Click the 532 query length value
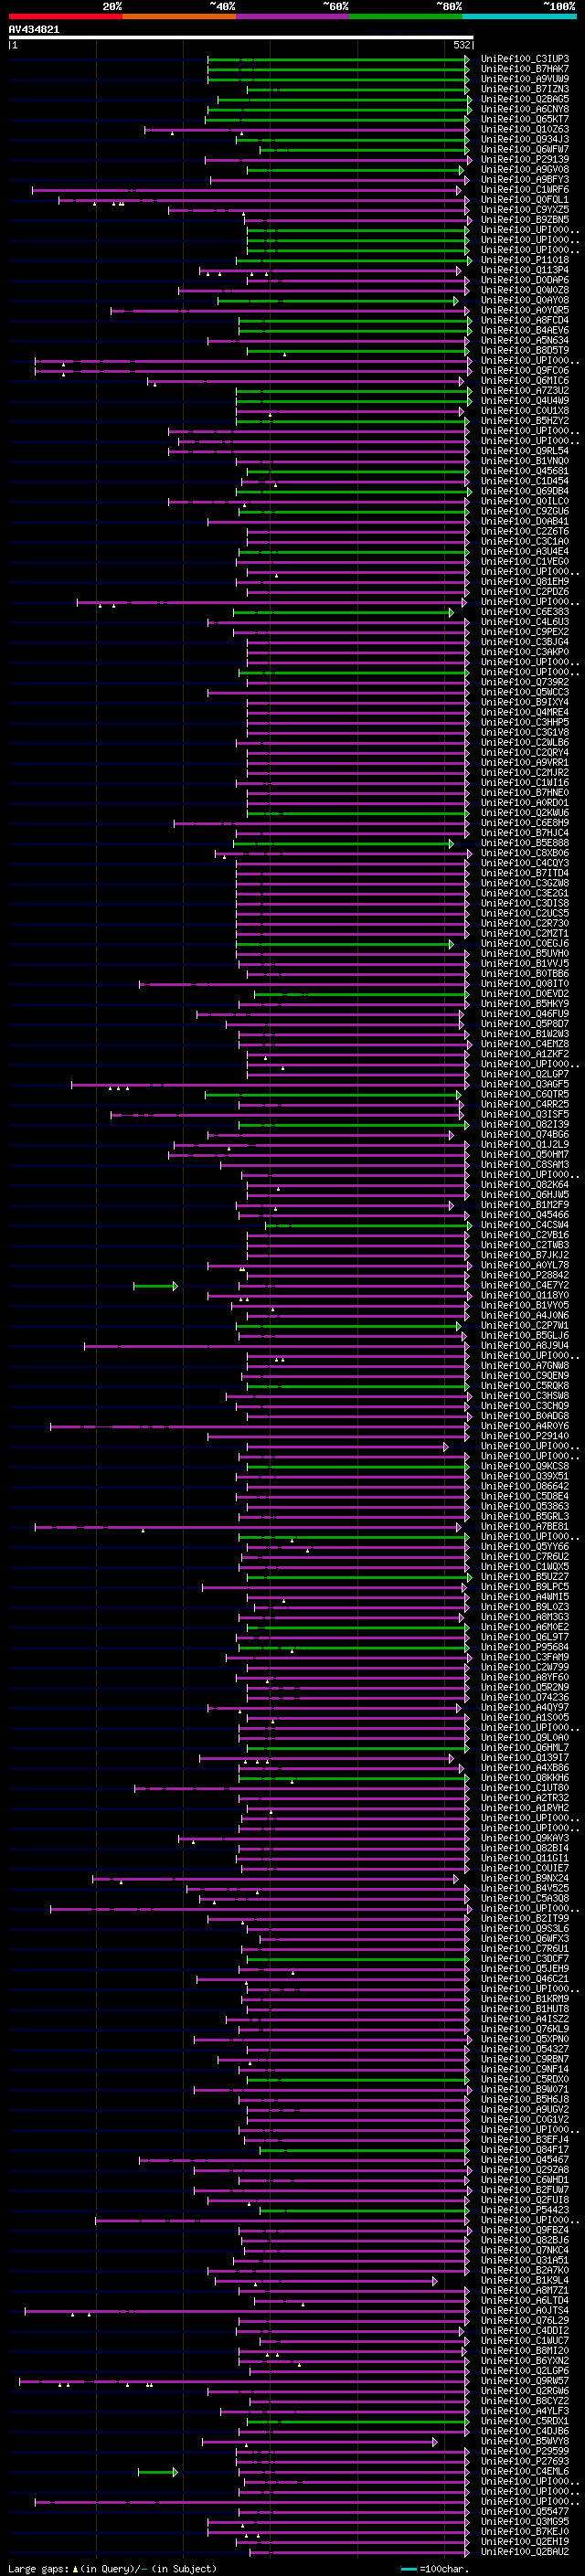Viewport: 585px width, 2576px height. [461, 45]
